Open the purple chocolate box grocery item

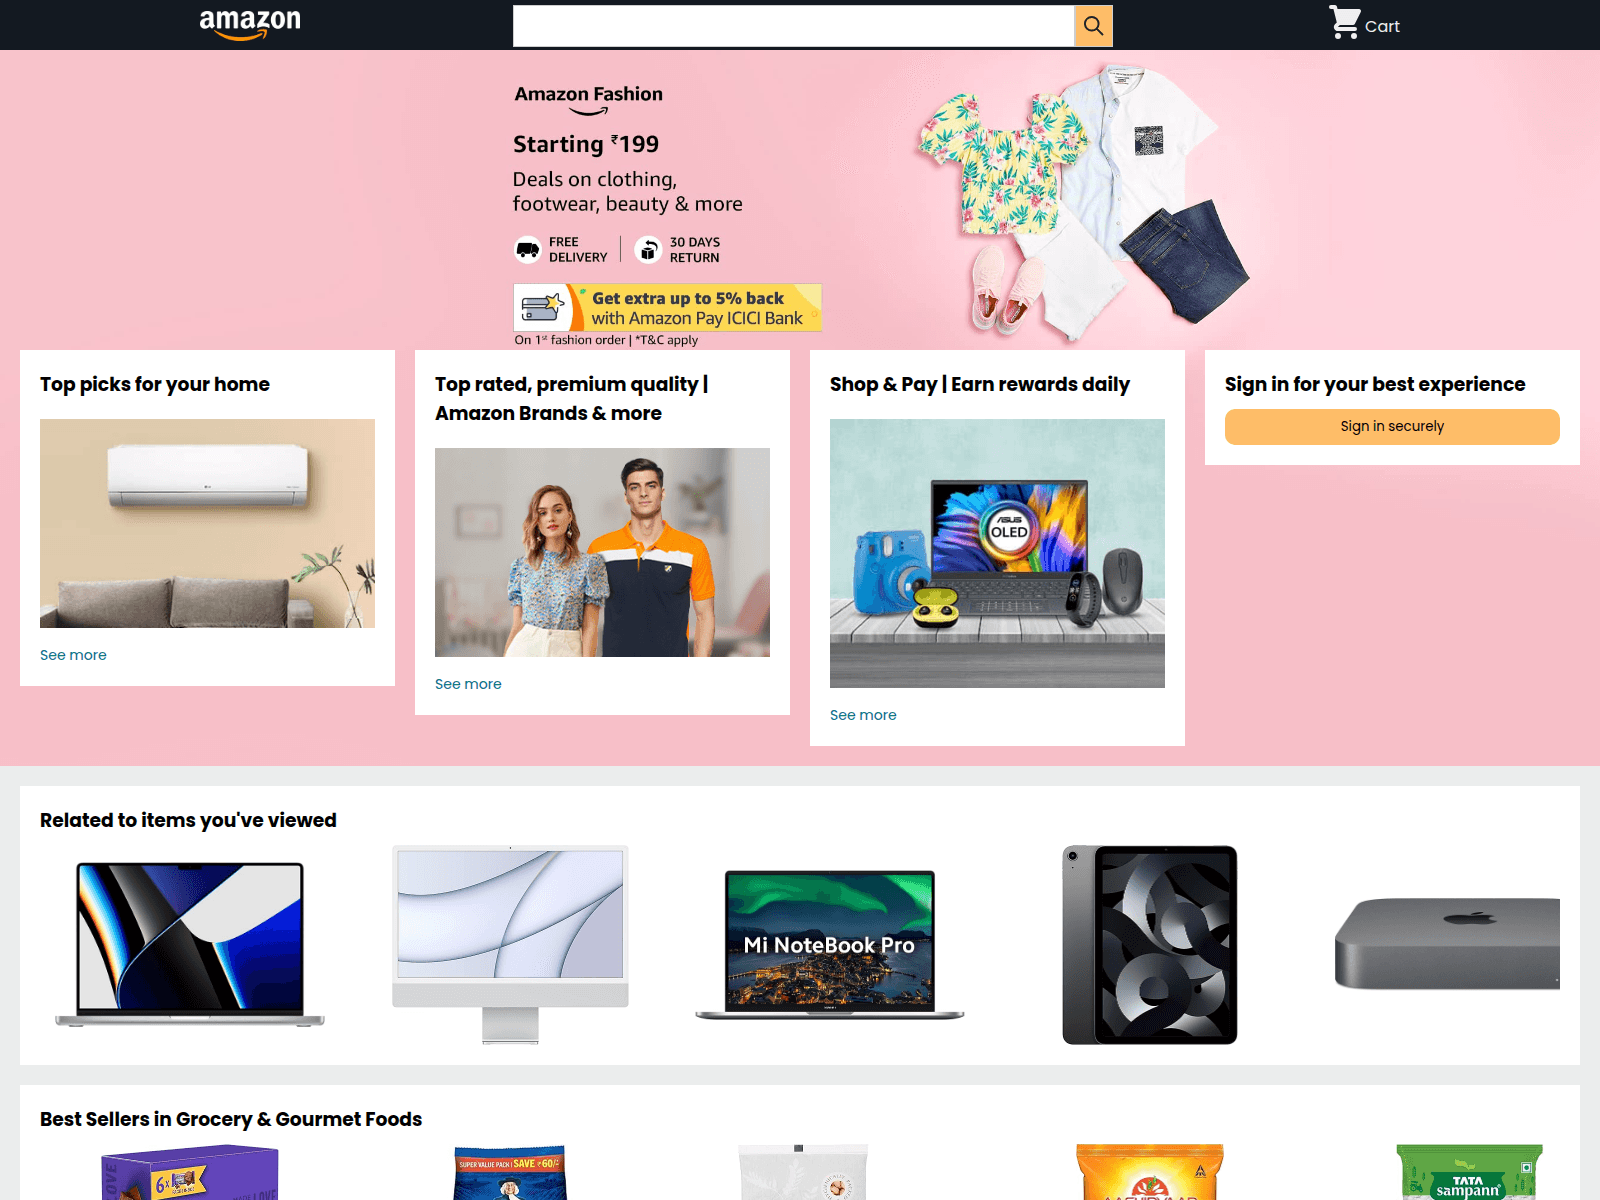(x=190, y=1172)
